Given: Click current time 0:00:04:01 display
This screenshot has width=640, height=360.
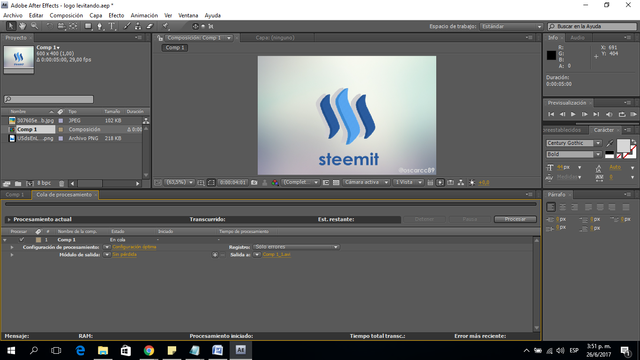Looking at the screenshot, I should (232, 182).
